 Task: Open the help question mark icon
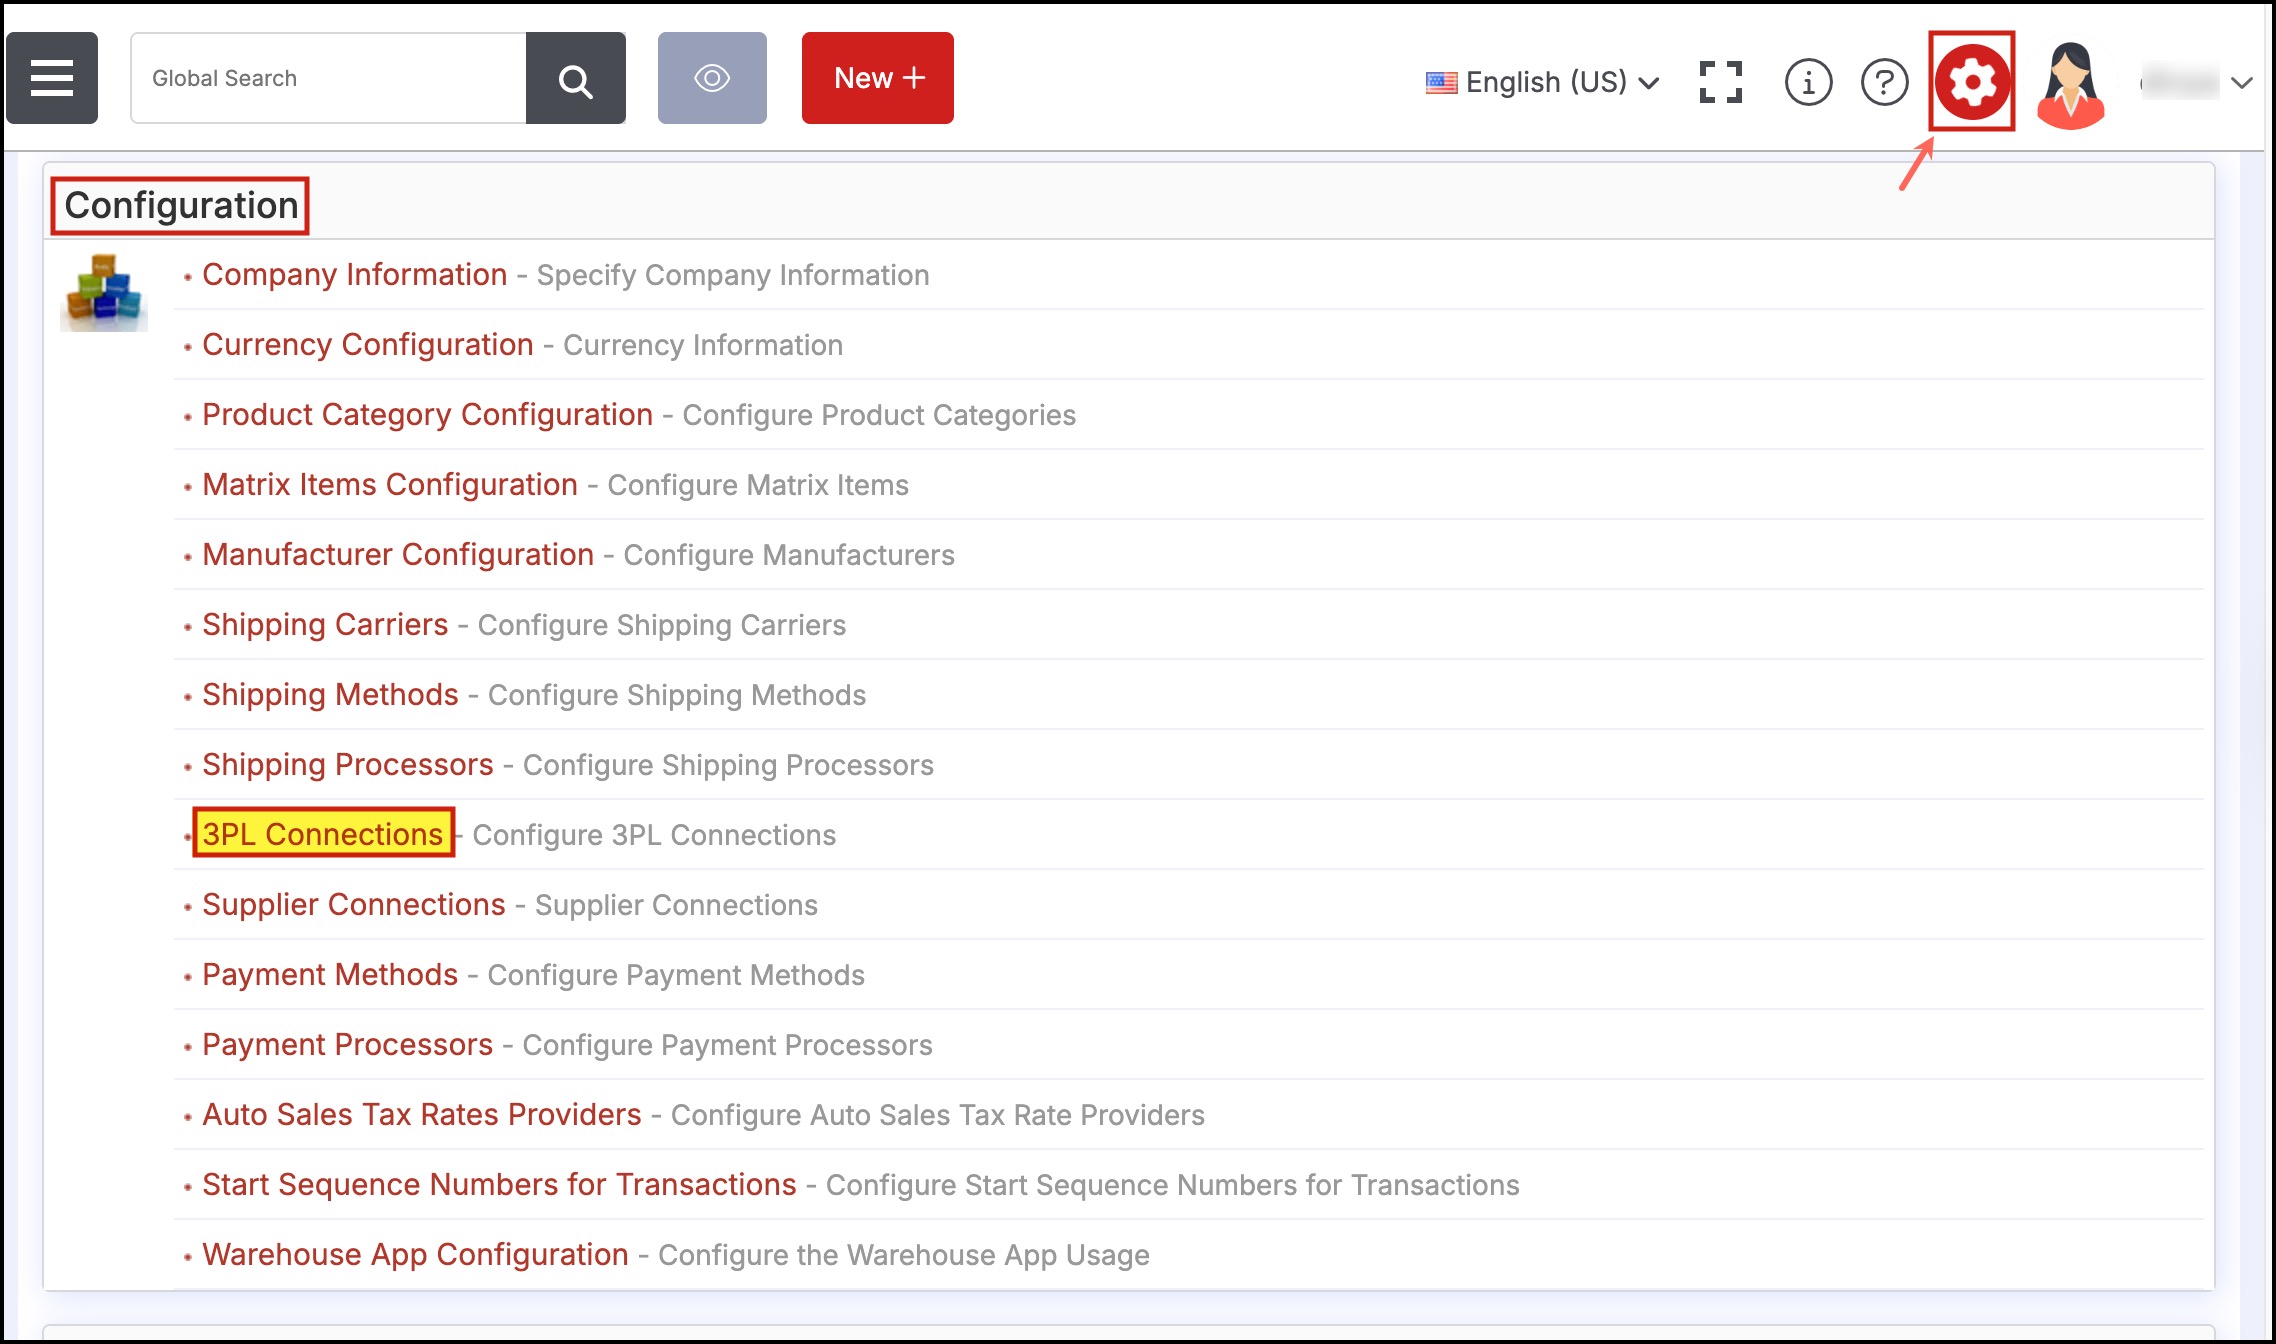1884,82
